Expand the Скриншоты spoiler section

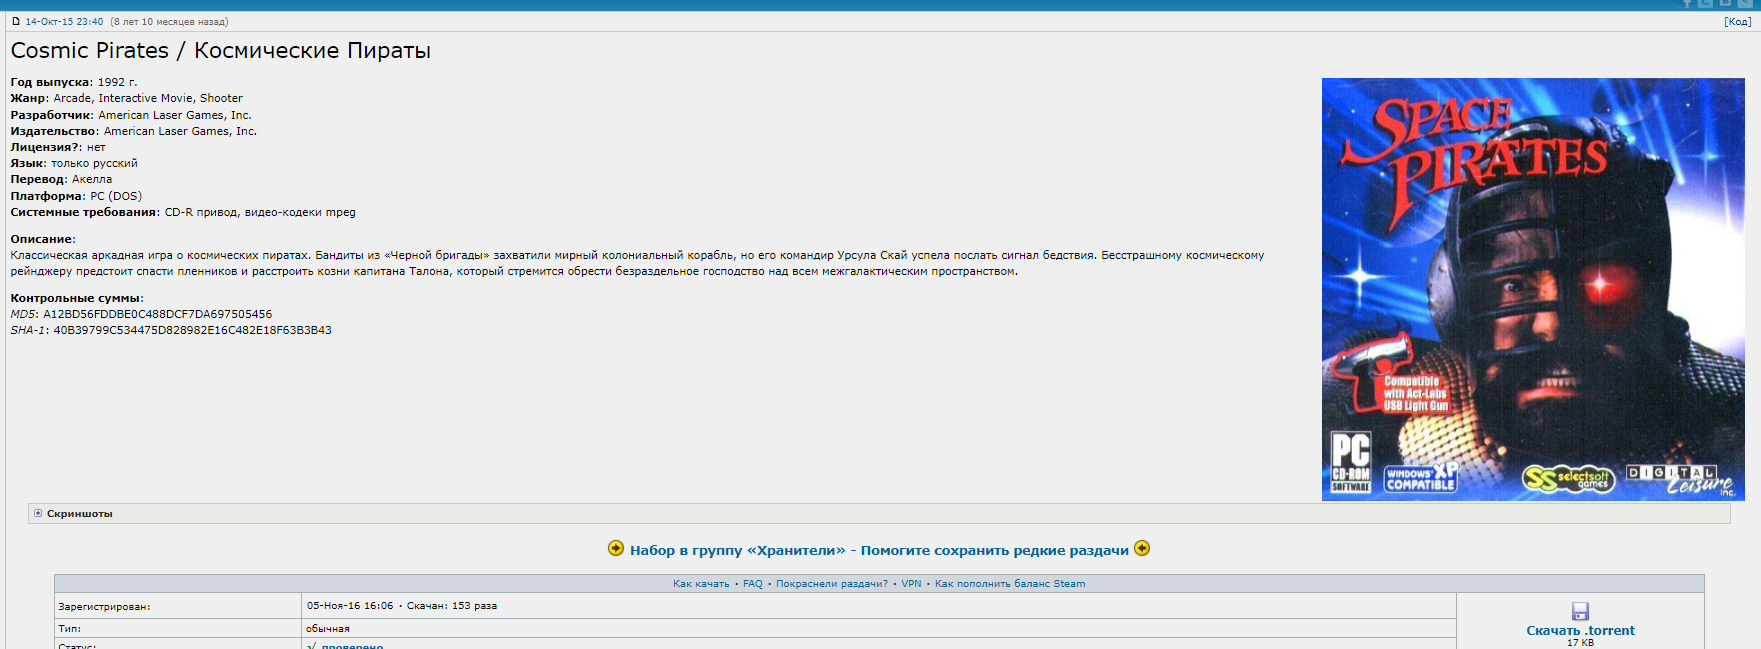coord(879,513)
